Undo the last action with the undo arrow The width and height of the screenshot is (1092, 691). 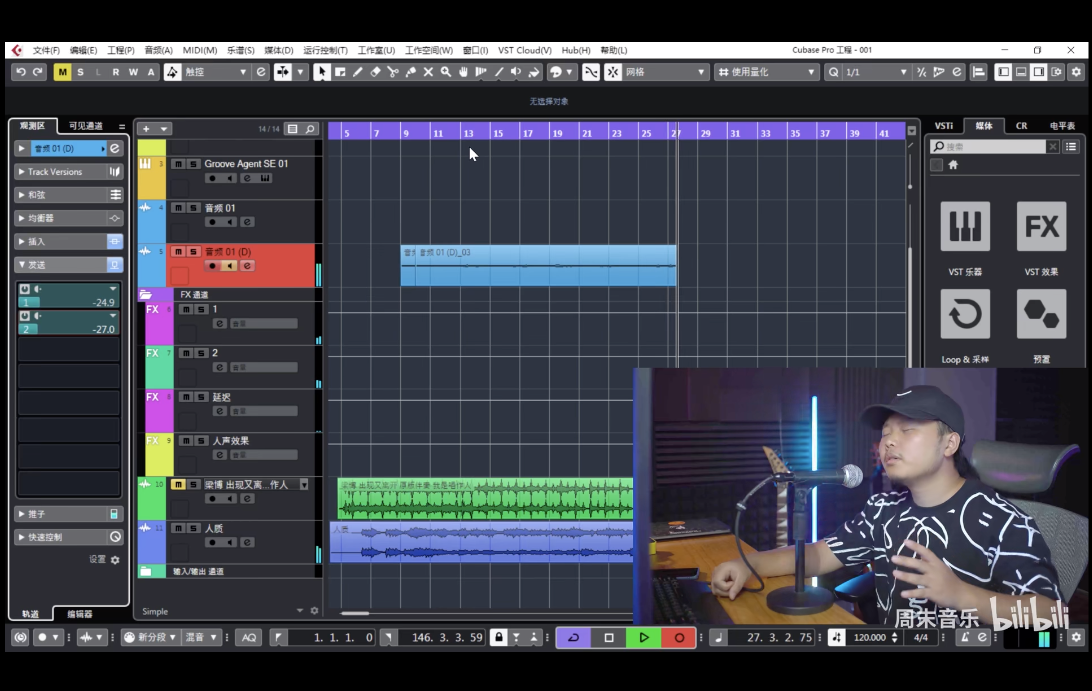21,72
